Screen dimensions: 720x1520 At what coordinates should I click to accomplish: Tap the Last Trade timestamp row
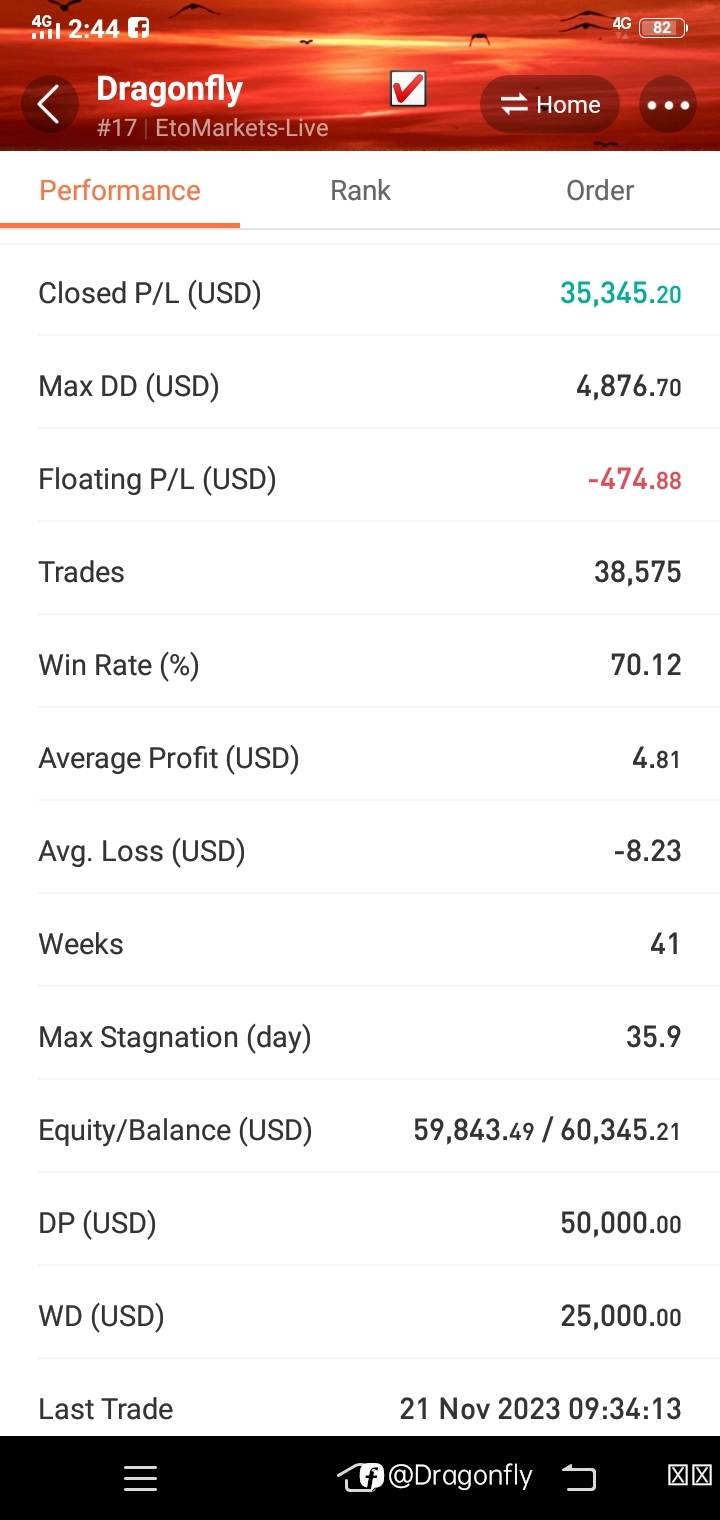[x=360, y=1409]
